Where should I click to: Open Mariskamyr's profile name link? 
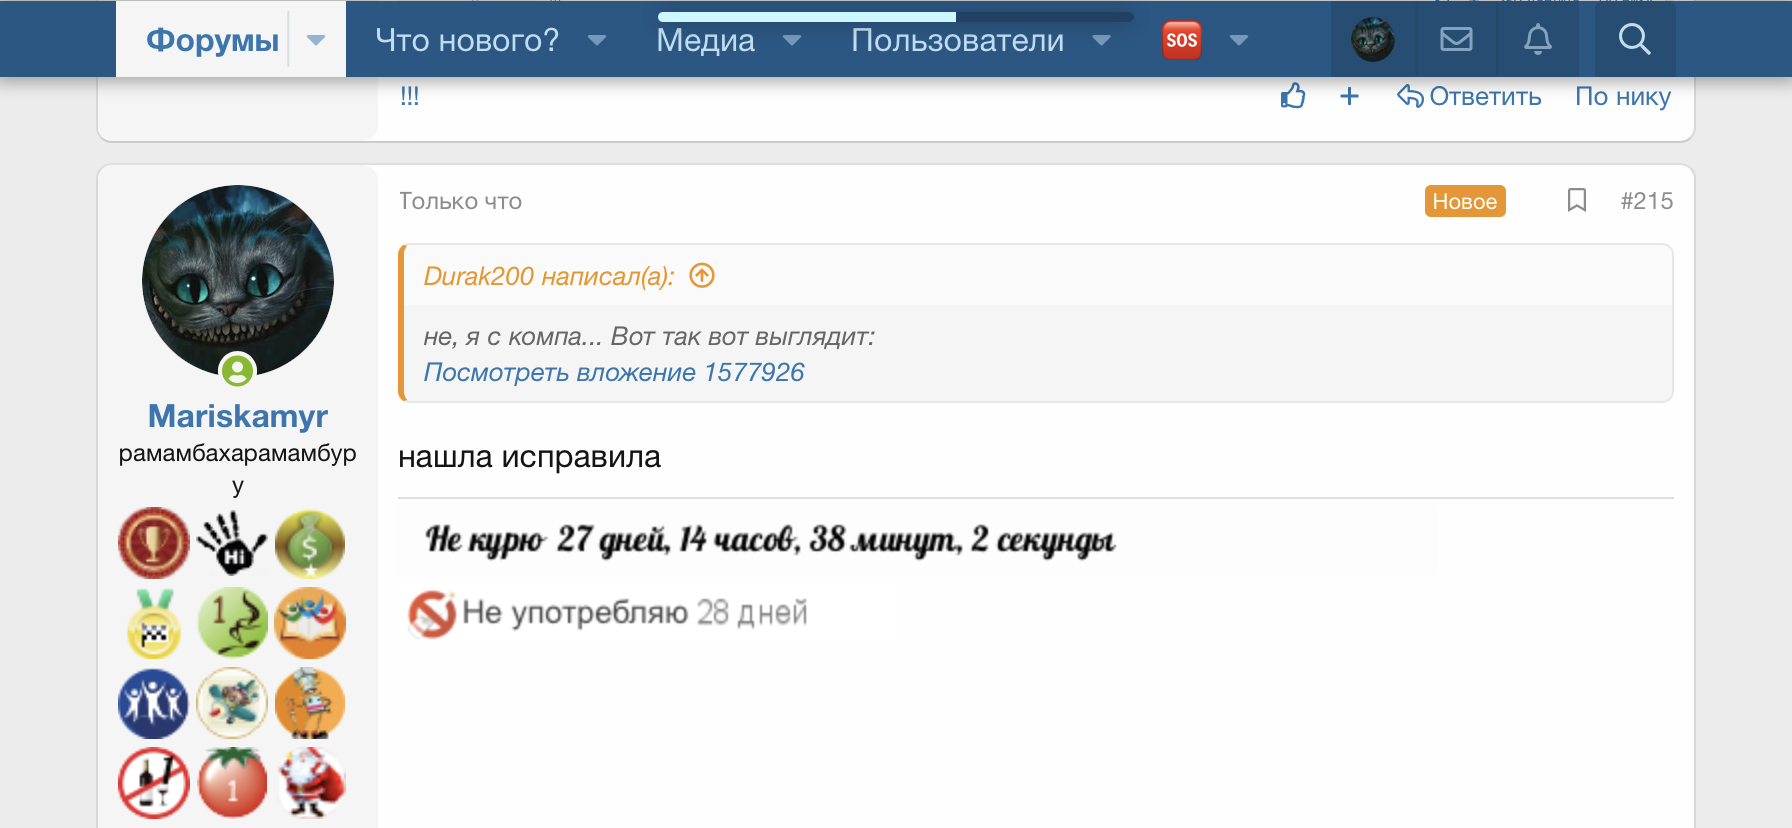coord(238,416)
